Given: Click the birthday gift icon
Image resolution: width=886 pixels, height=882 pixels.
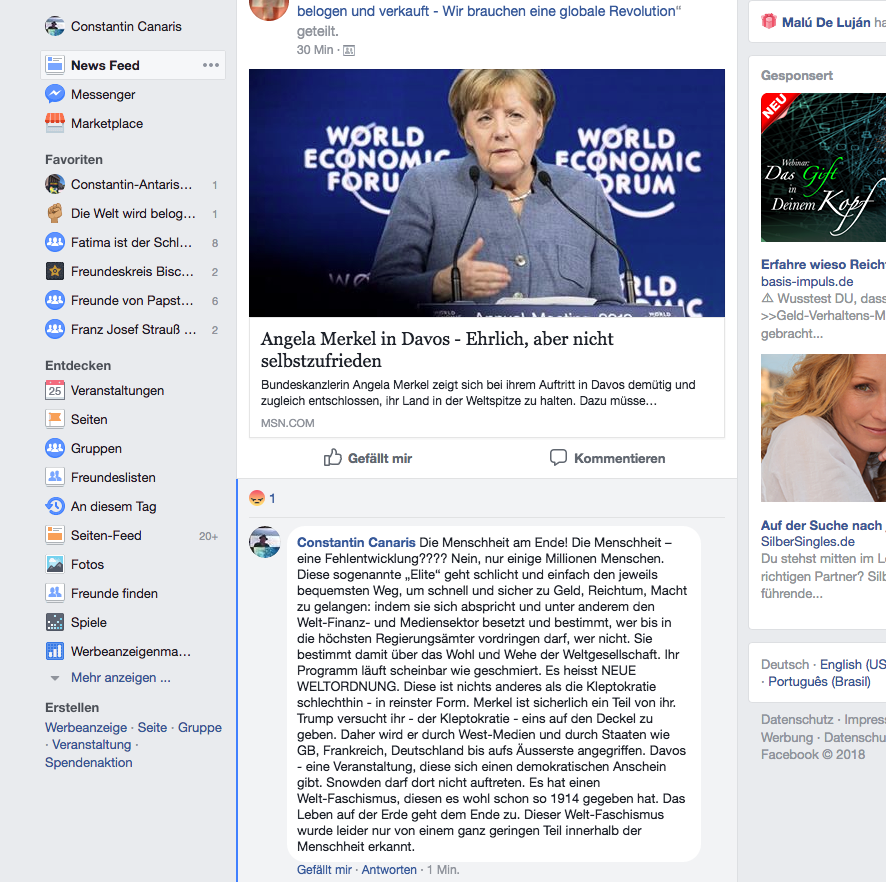Looking at the screenshot, I should (768, 21).
